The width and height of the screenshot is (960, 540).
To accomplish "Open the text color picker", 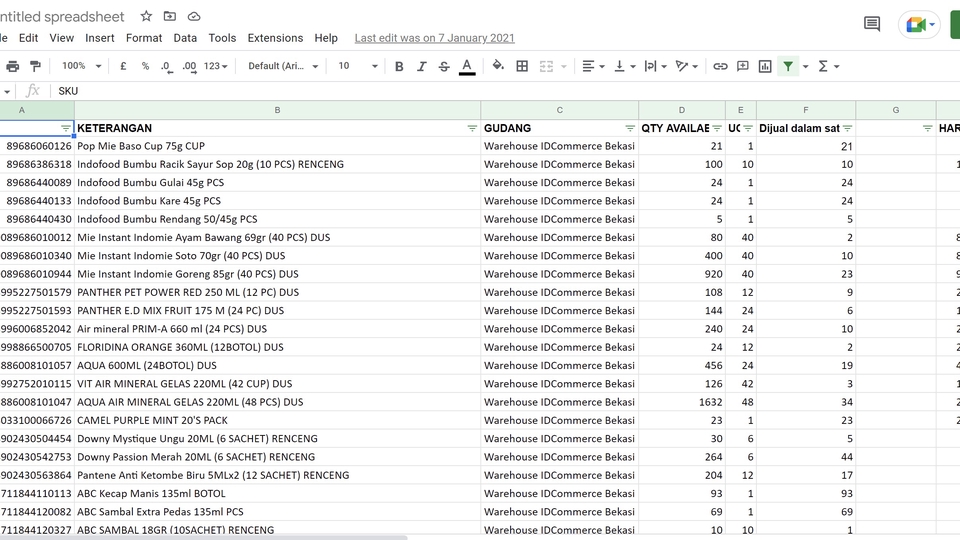I will [x=467, y=66].
